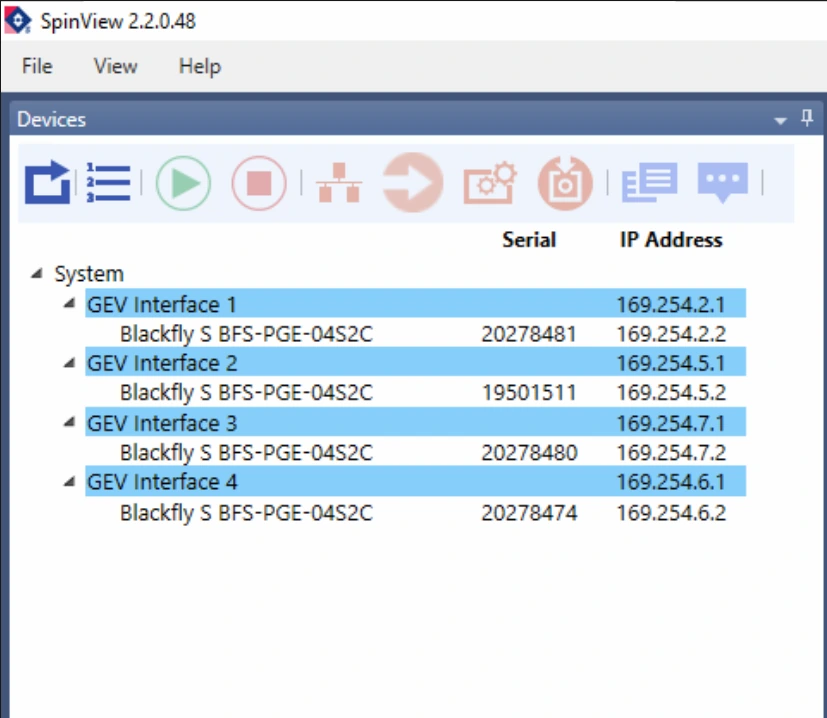Select the Blackfly S camera under GEV Interface 3

[x=246, y=453]
